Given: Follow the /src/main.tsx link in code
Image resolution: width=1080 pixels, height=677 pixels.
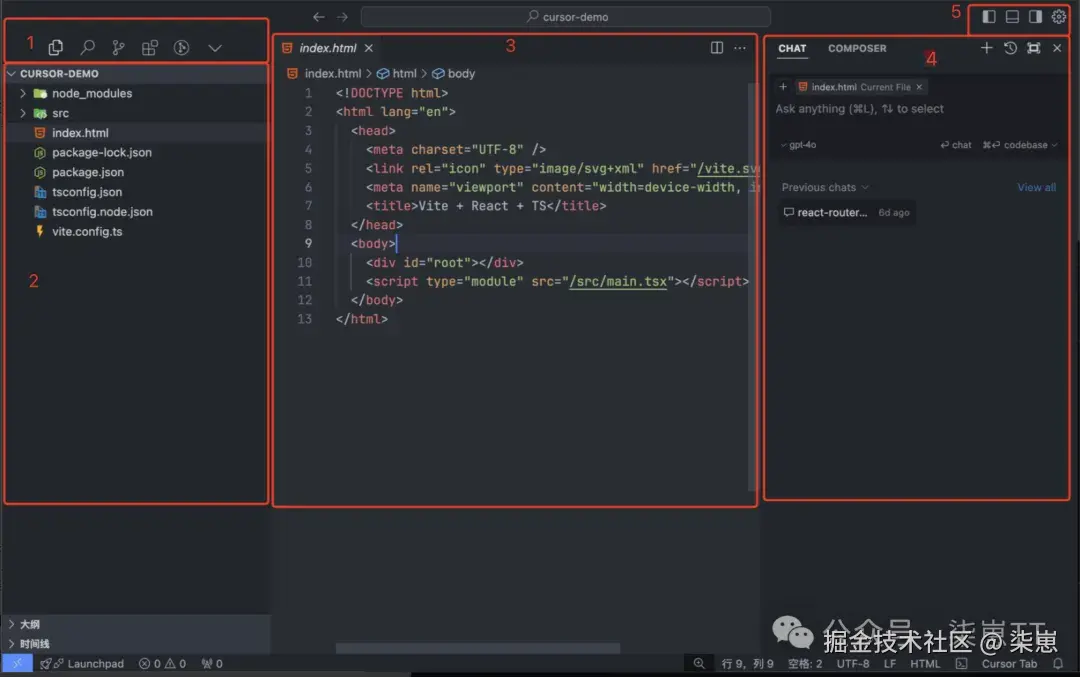Looking at the screenshot, I should pos(618,281).
